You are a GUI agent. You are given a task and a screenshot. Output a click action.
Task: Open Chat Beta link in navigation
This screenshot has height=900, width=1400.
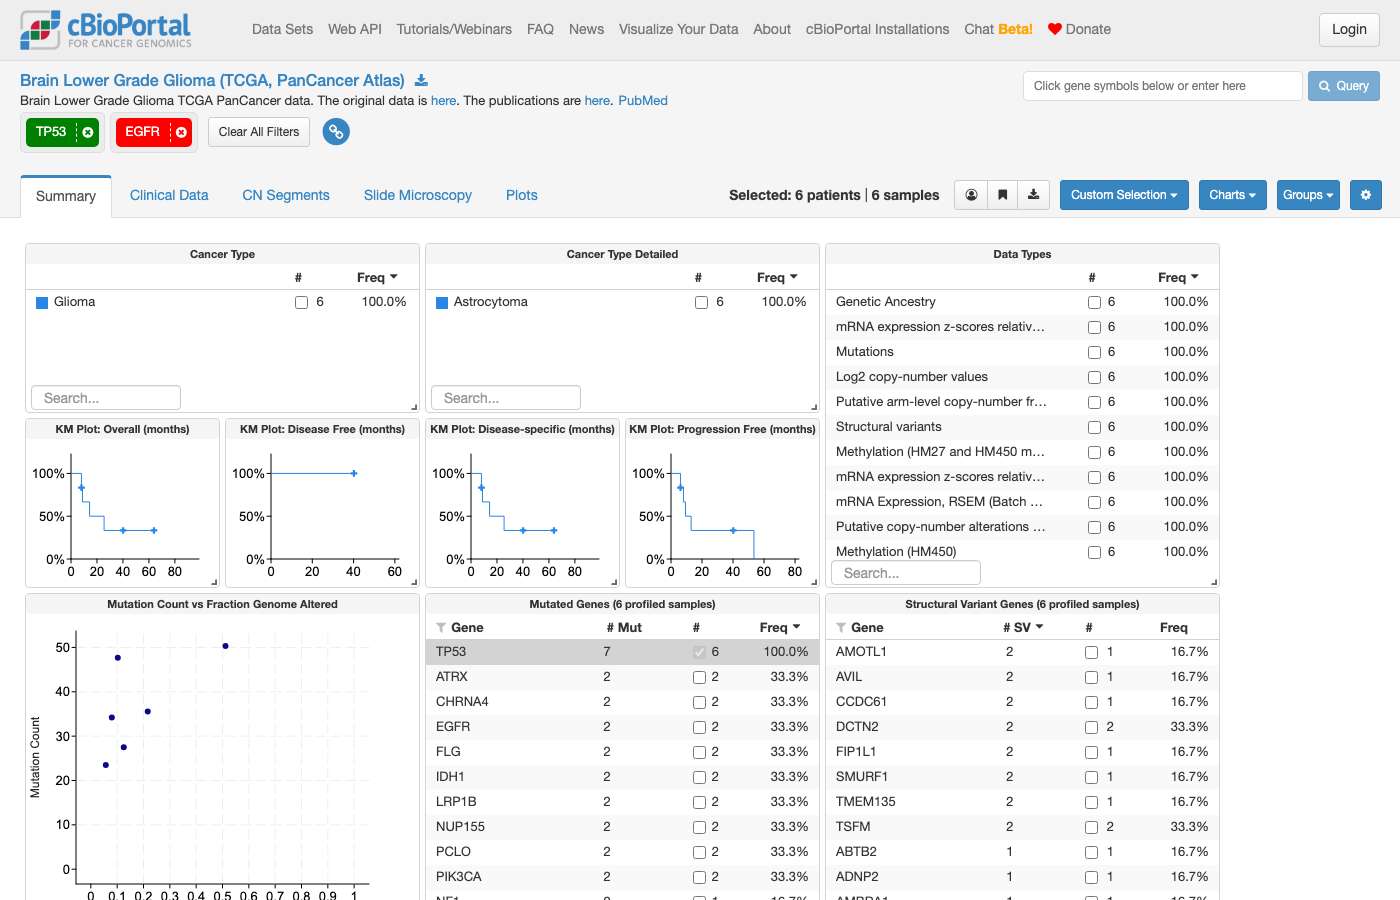tap(998, 29)
